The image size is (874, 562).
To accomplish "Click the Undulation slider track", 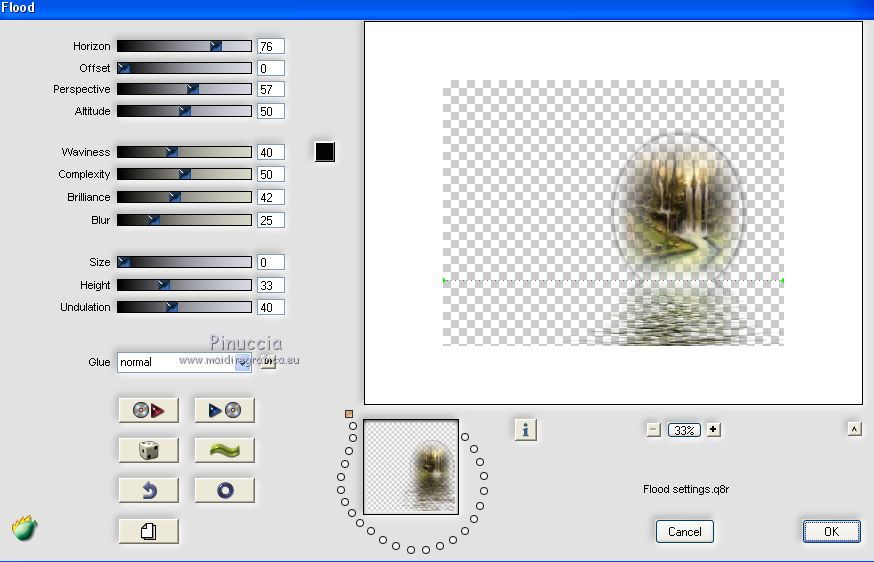I will 184,307.
